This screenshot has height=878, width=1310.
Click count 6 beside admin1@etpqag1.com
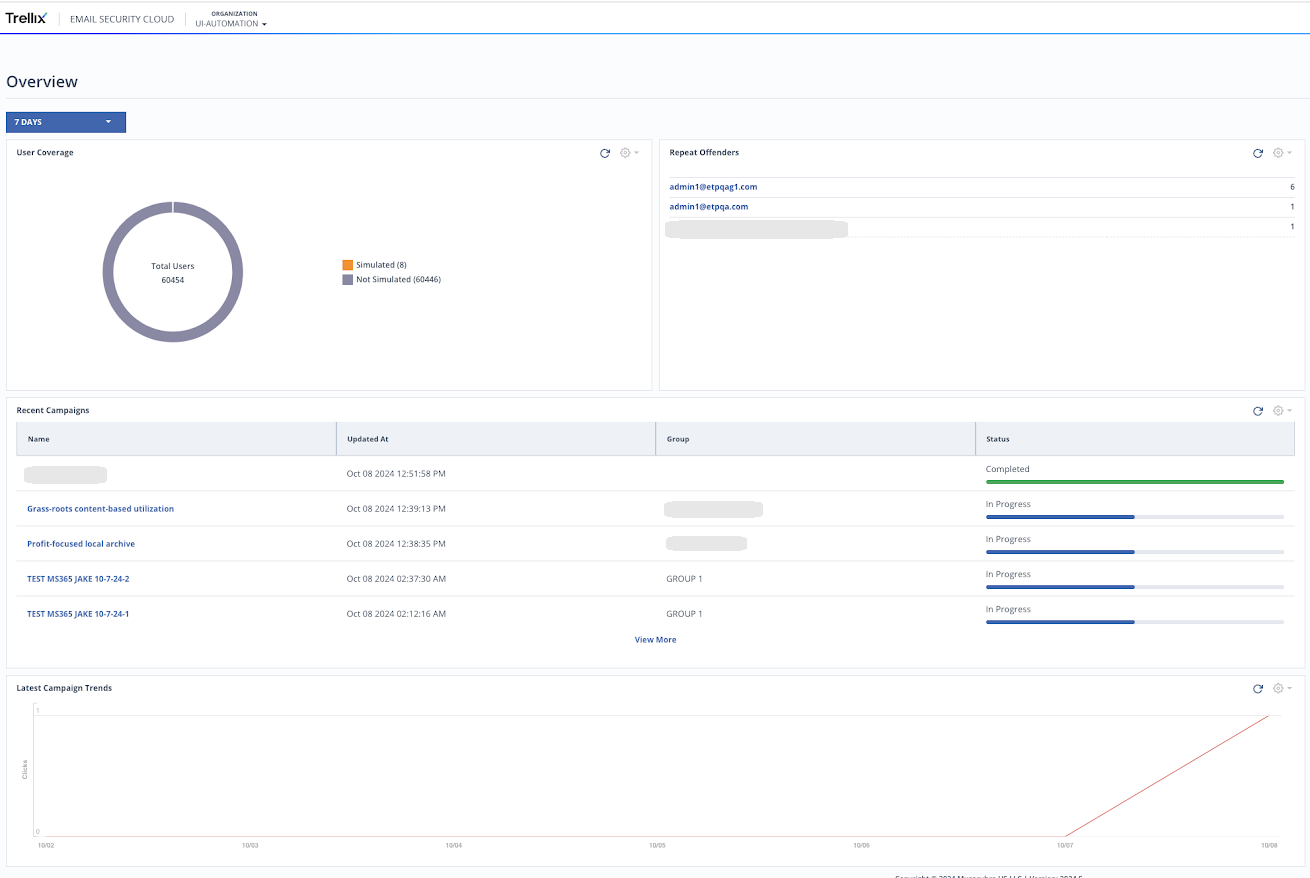point(1292,187)
